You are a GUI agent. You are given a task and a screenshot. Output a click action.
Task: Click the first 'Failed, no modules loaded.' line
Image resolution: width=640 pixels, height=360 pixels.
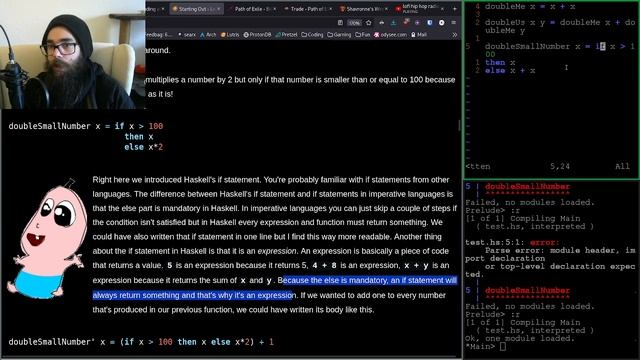[x=530, y=202]
